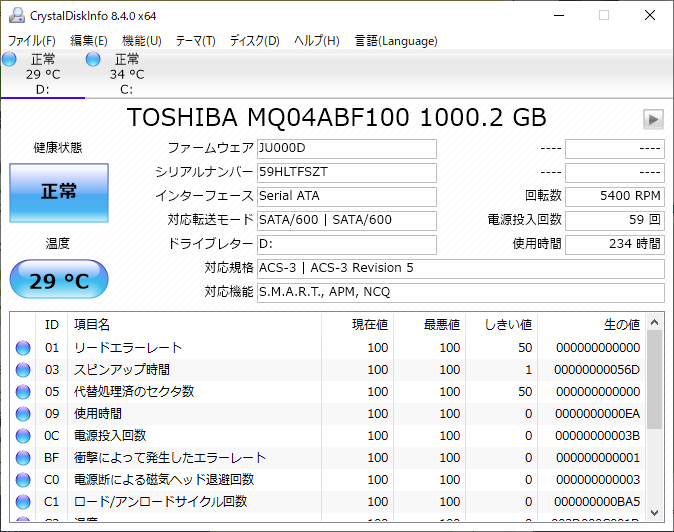The image size is (674, 532).
Task: Minimize the CrystalDiskInfo window
Action: [x=559, y=15]
